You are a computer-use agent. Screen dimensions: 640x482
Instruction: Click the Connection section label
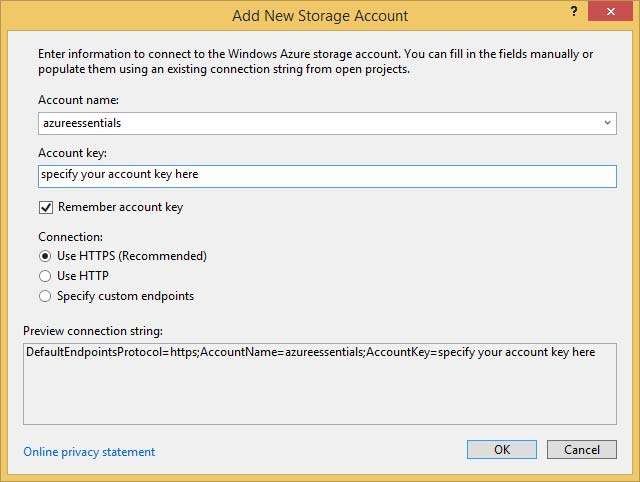tap(71, 237)
